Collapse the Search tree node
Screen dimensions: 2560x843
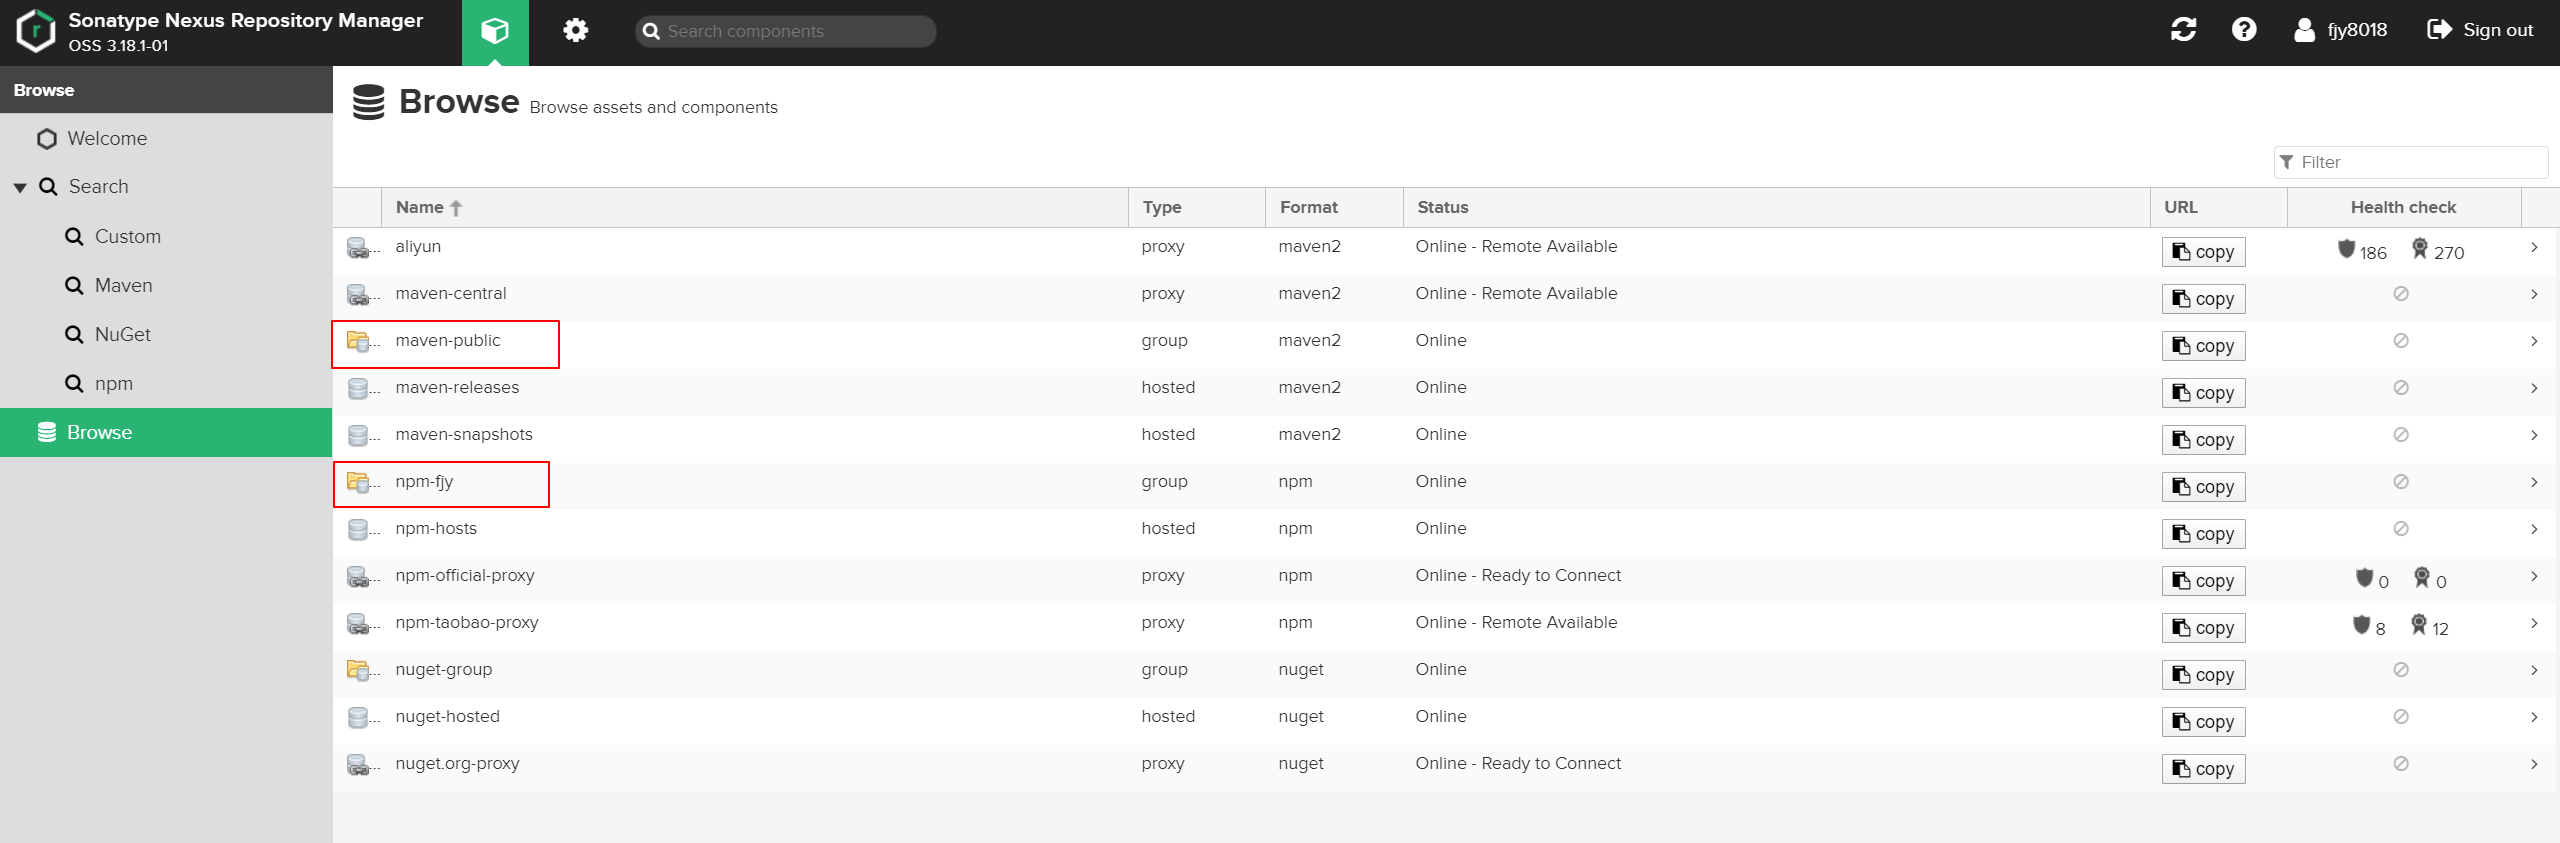[x=20, y=187]
